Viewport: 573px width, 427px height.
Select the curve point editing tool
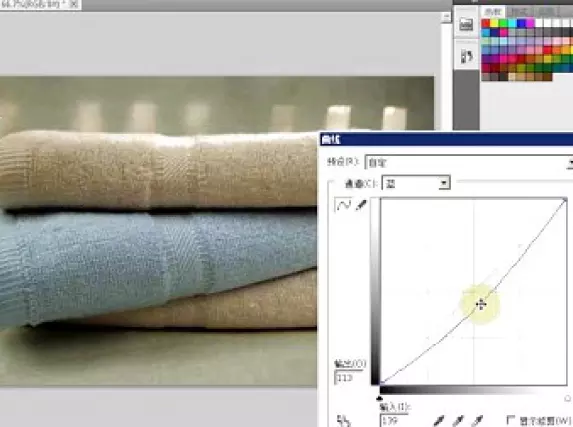point(344,205)
